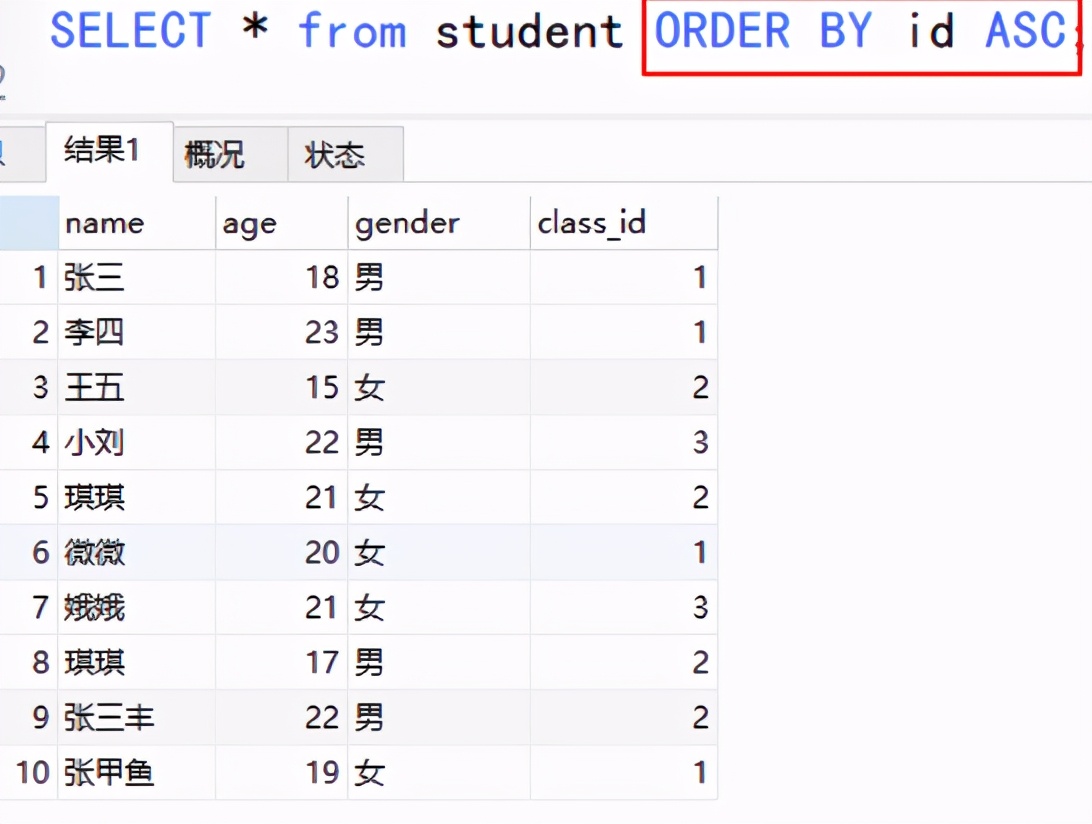1092x824 pixels.
Task: Select age cell 18 for 张三
Action: tap(281, 277)
